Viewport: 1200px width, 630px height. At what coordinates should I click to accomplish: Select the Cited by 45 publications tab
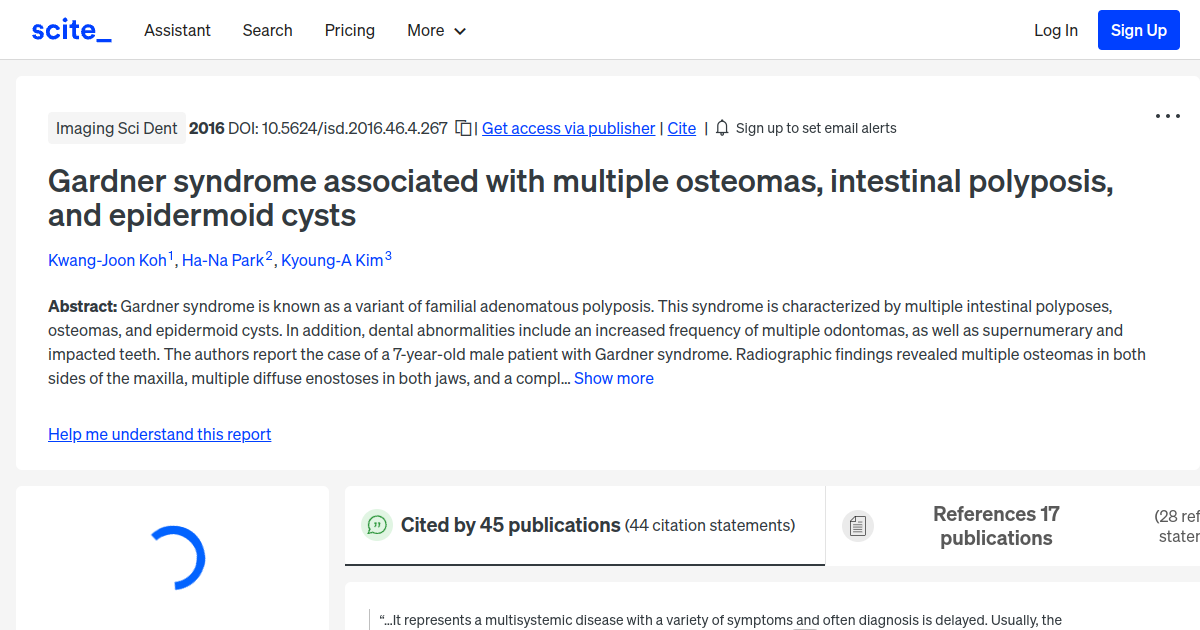tap(509, 524)
